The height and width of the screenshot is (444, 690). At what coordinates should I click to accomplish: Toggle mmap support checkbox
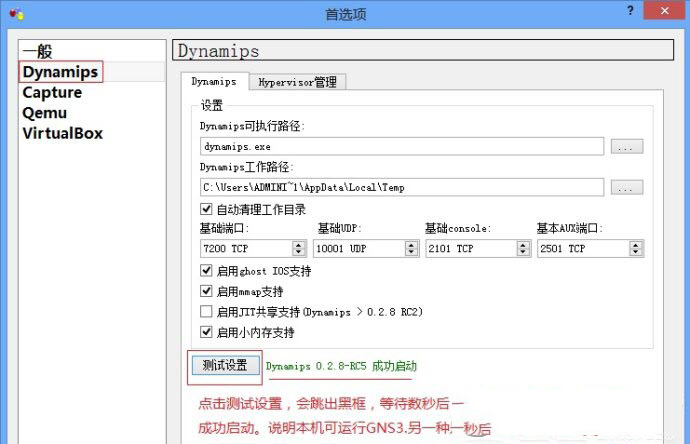(x=207, y=291)
